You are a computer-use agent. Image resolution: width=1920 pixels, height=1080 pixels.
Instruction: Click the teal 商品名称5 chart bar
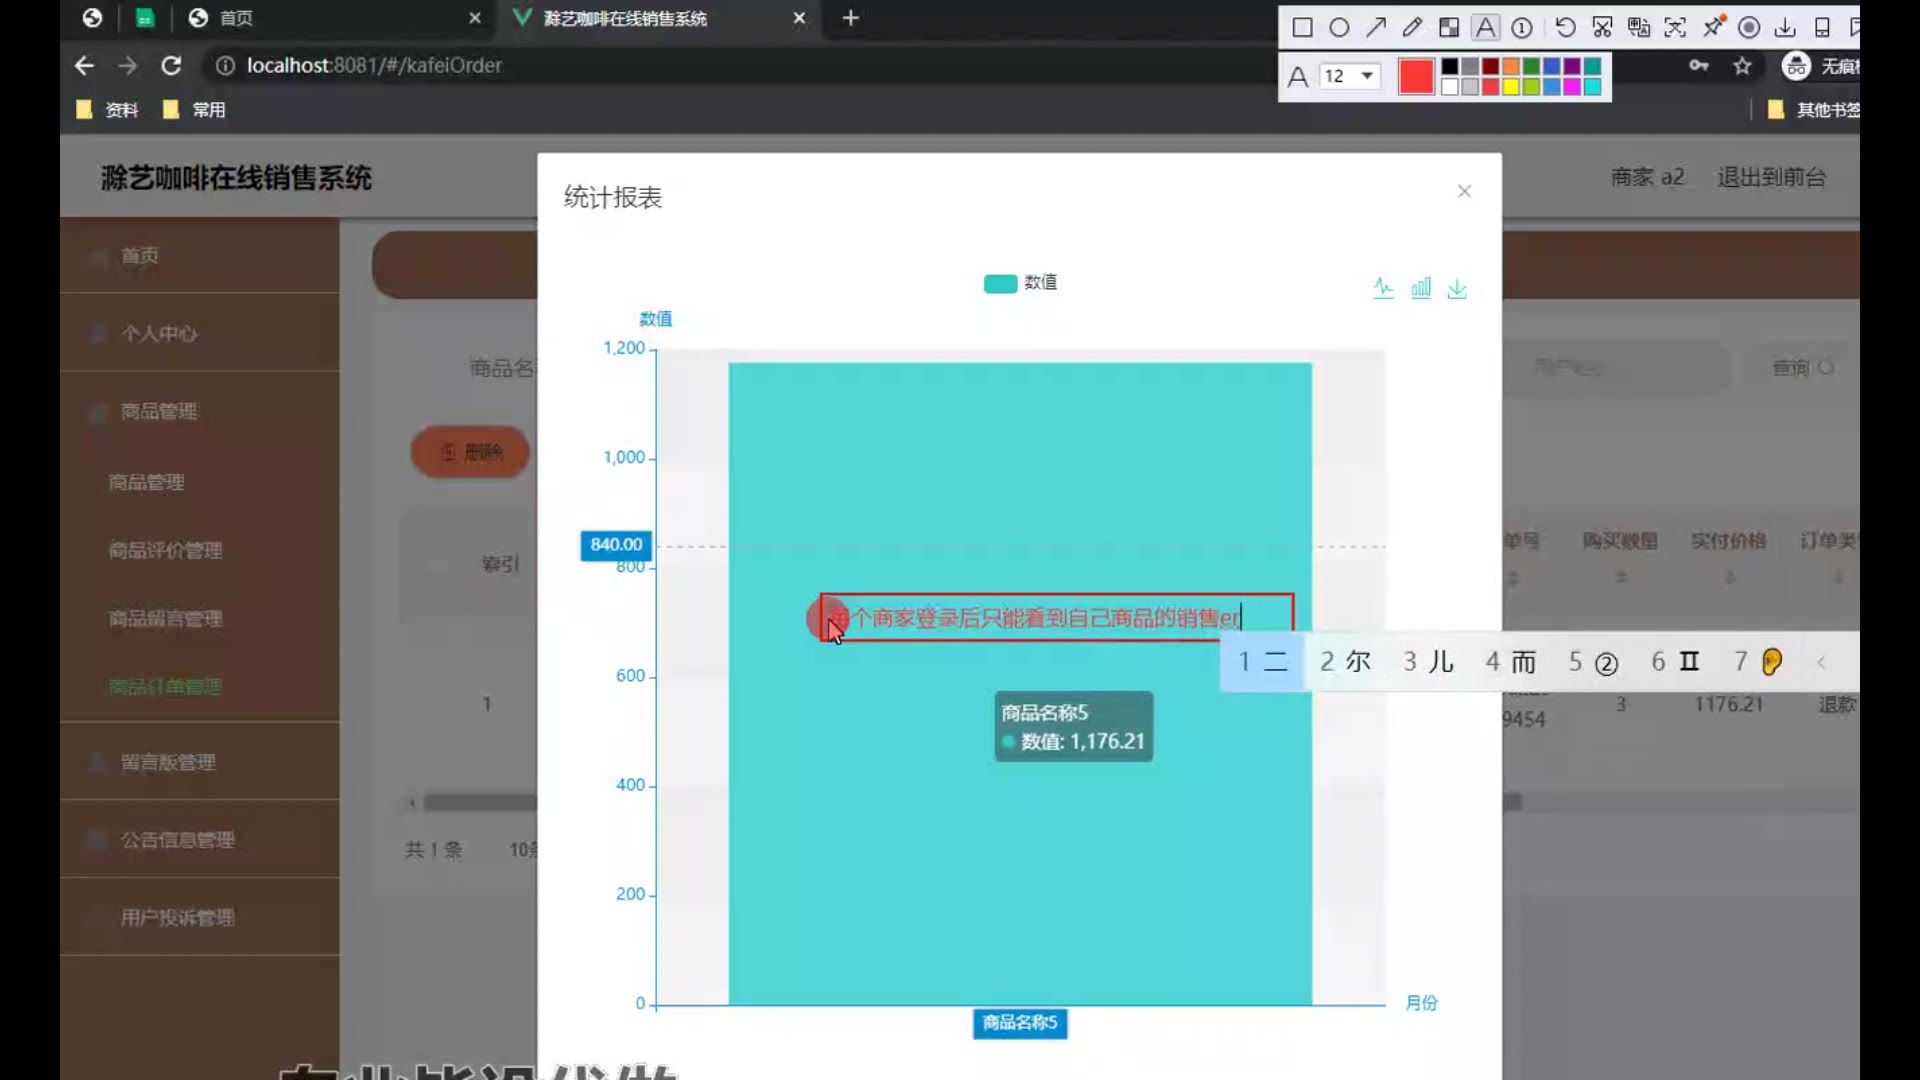coord(1020,684)
